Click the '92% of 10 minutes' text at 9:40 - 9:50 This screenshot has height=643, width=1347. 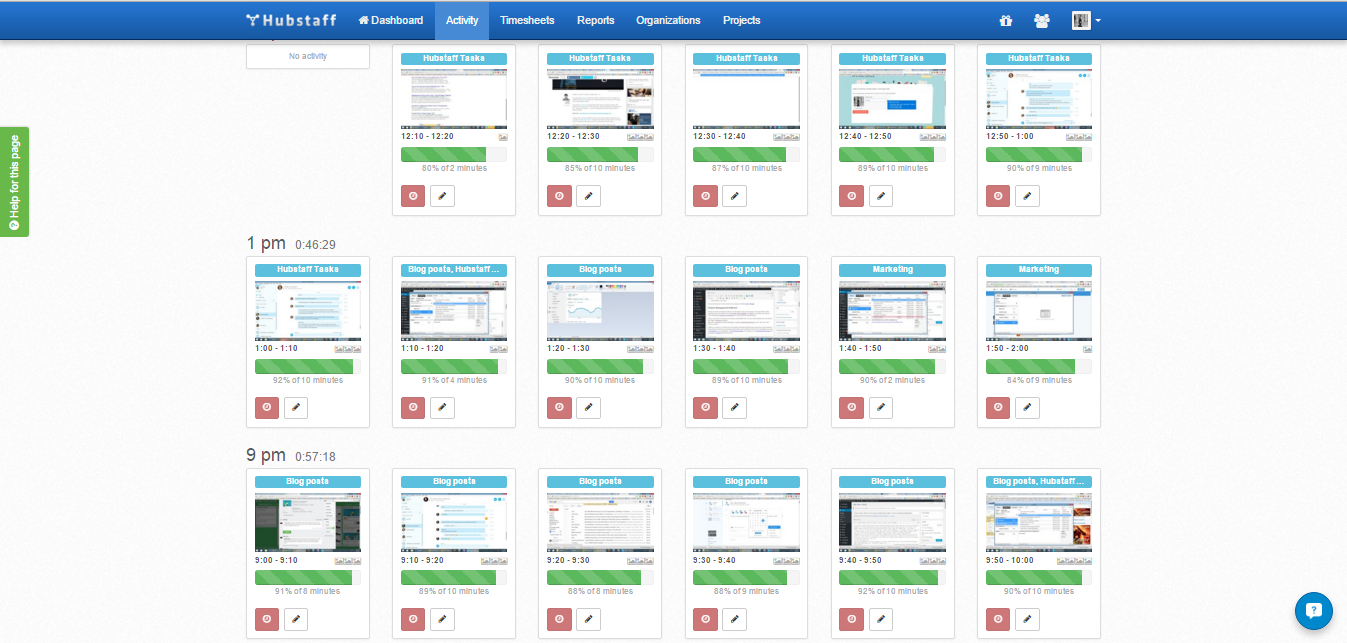(892, 592)
